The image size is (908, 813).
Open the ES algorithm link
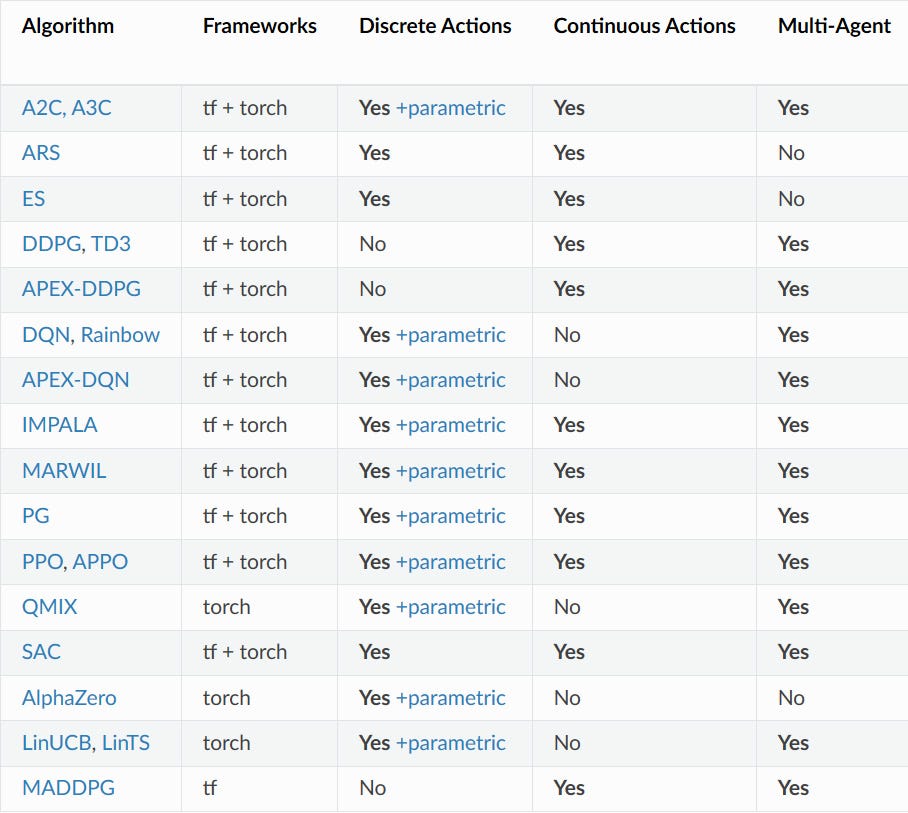[33, 199]
